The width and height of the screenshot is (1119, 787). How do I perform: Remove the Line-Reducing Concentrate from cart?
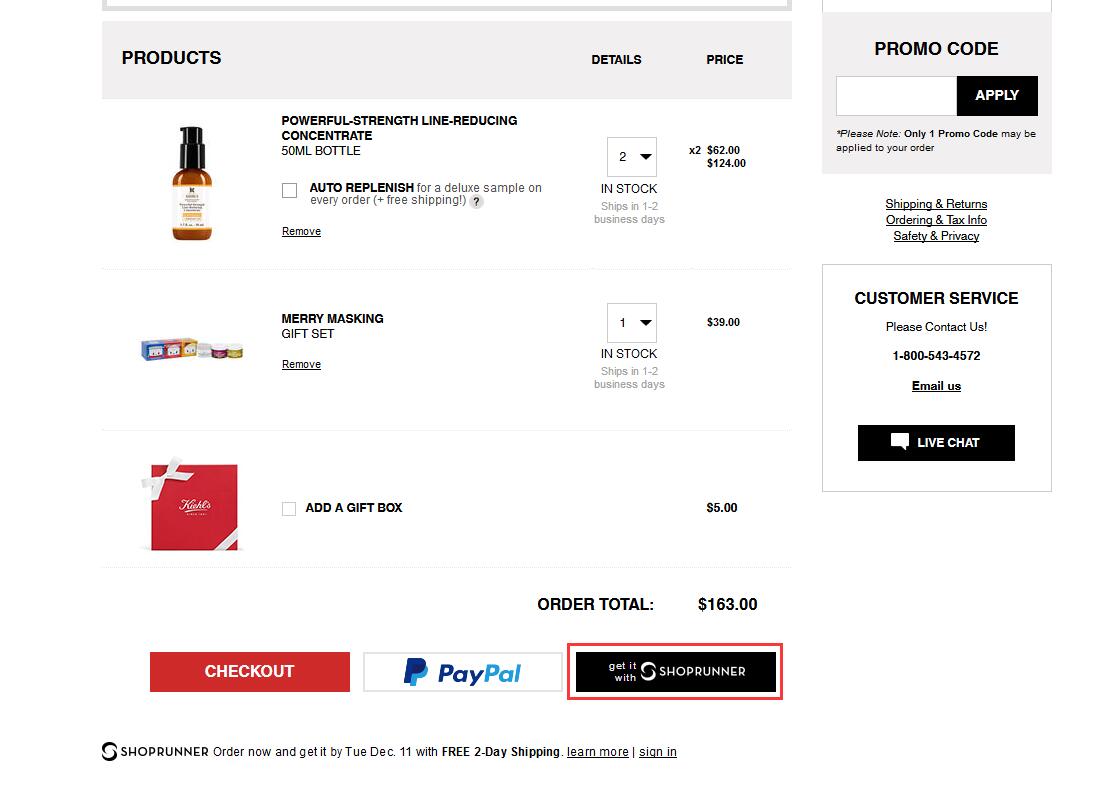tap(301, 232)
